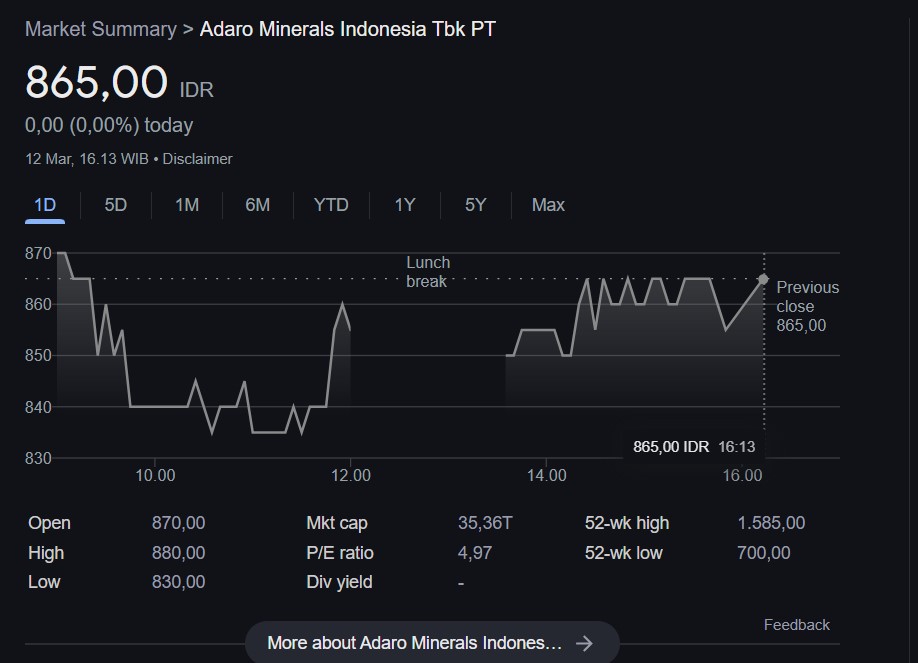The width and height of the screenshot is (918, 663).
Task: Click the P/E ratio value 4,97
Action: point(474,552)
